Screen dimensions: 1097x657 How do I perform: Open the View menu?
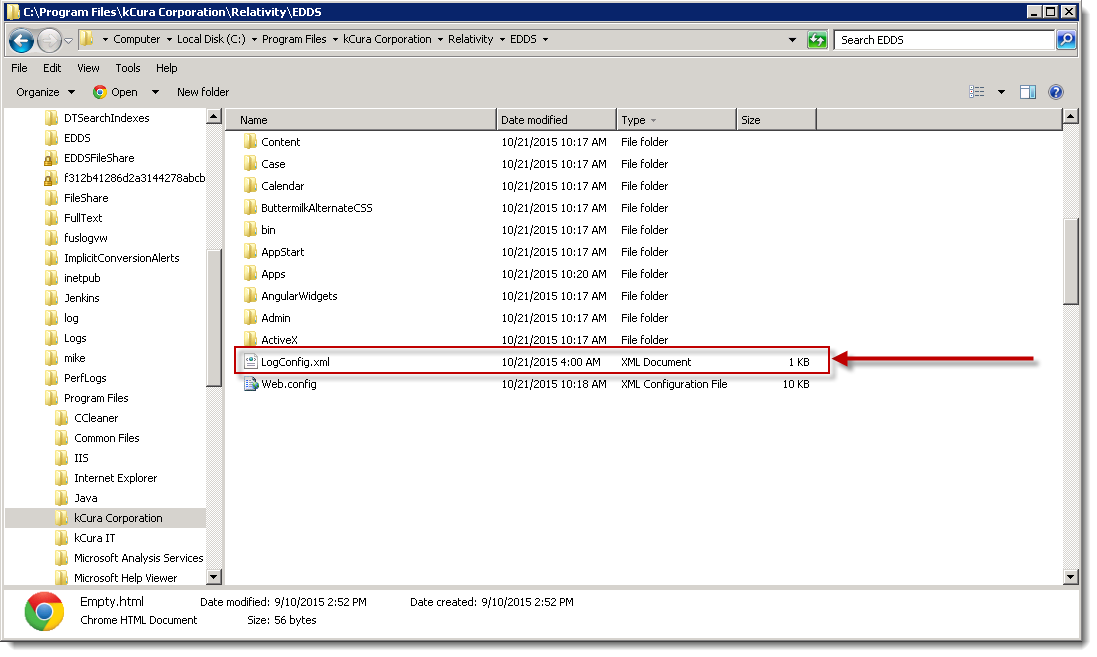pos(88,68)
